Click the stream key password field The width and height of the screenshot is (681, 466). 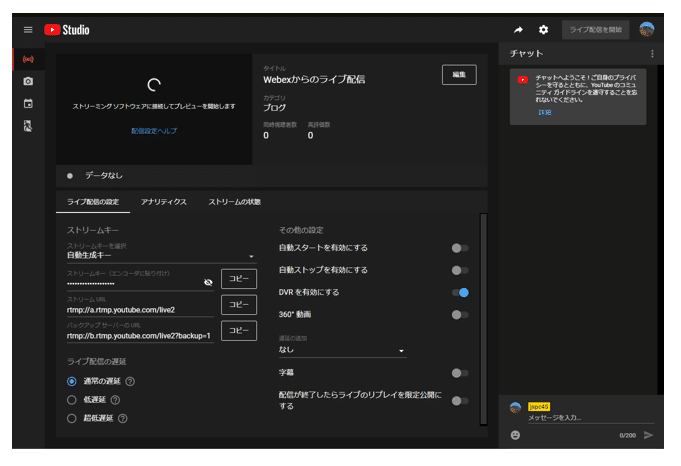(x=135, y=283)
